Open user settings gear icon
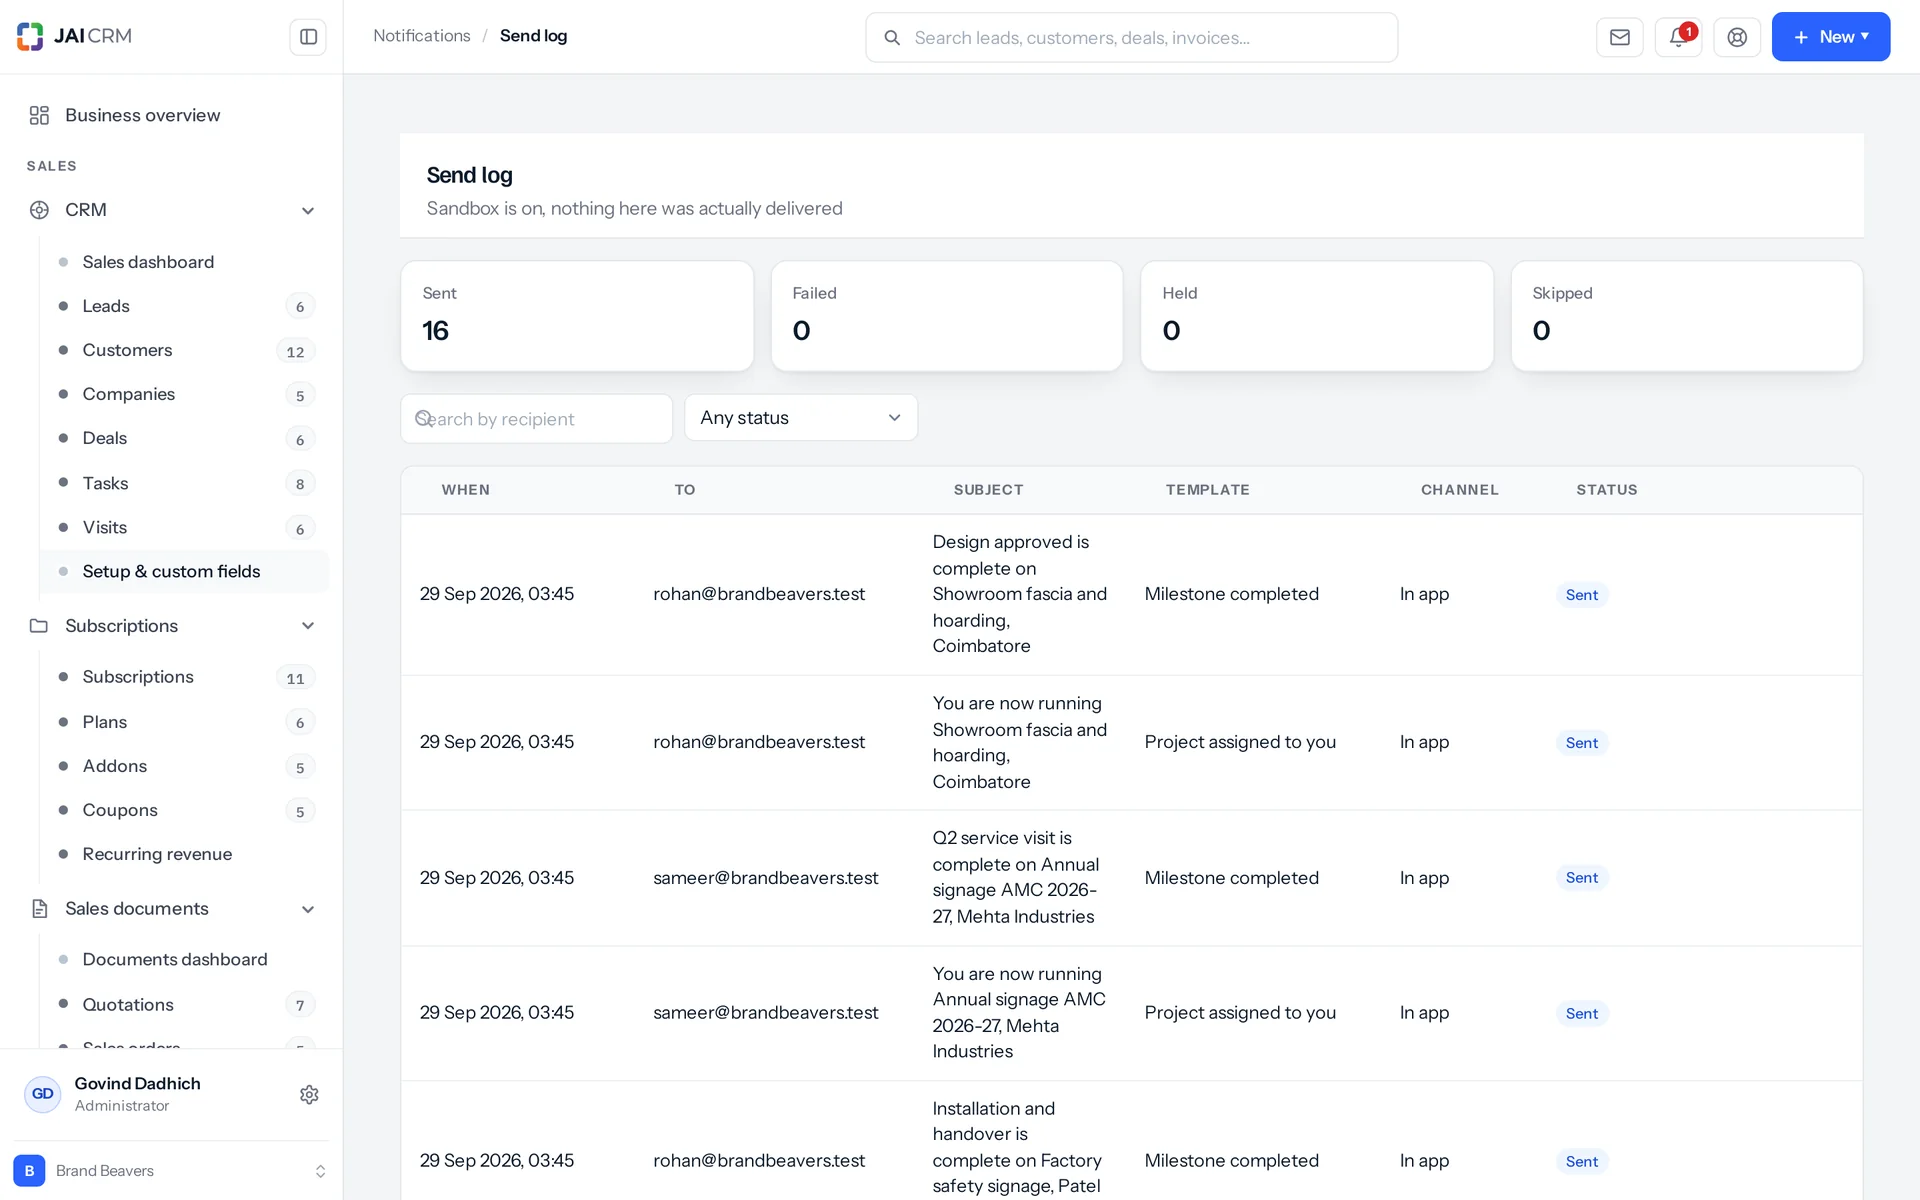1920x1200 pixels. point(309,1094)
